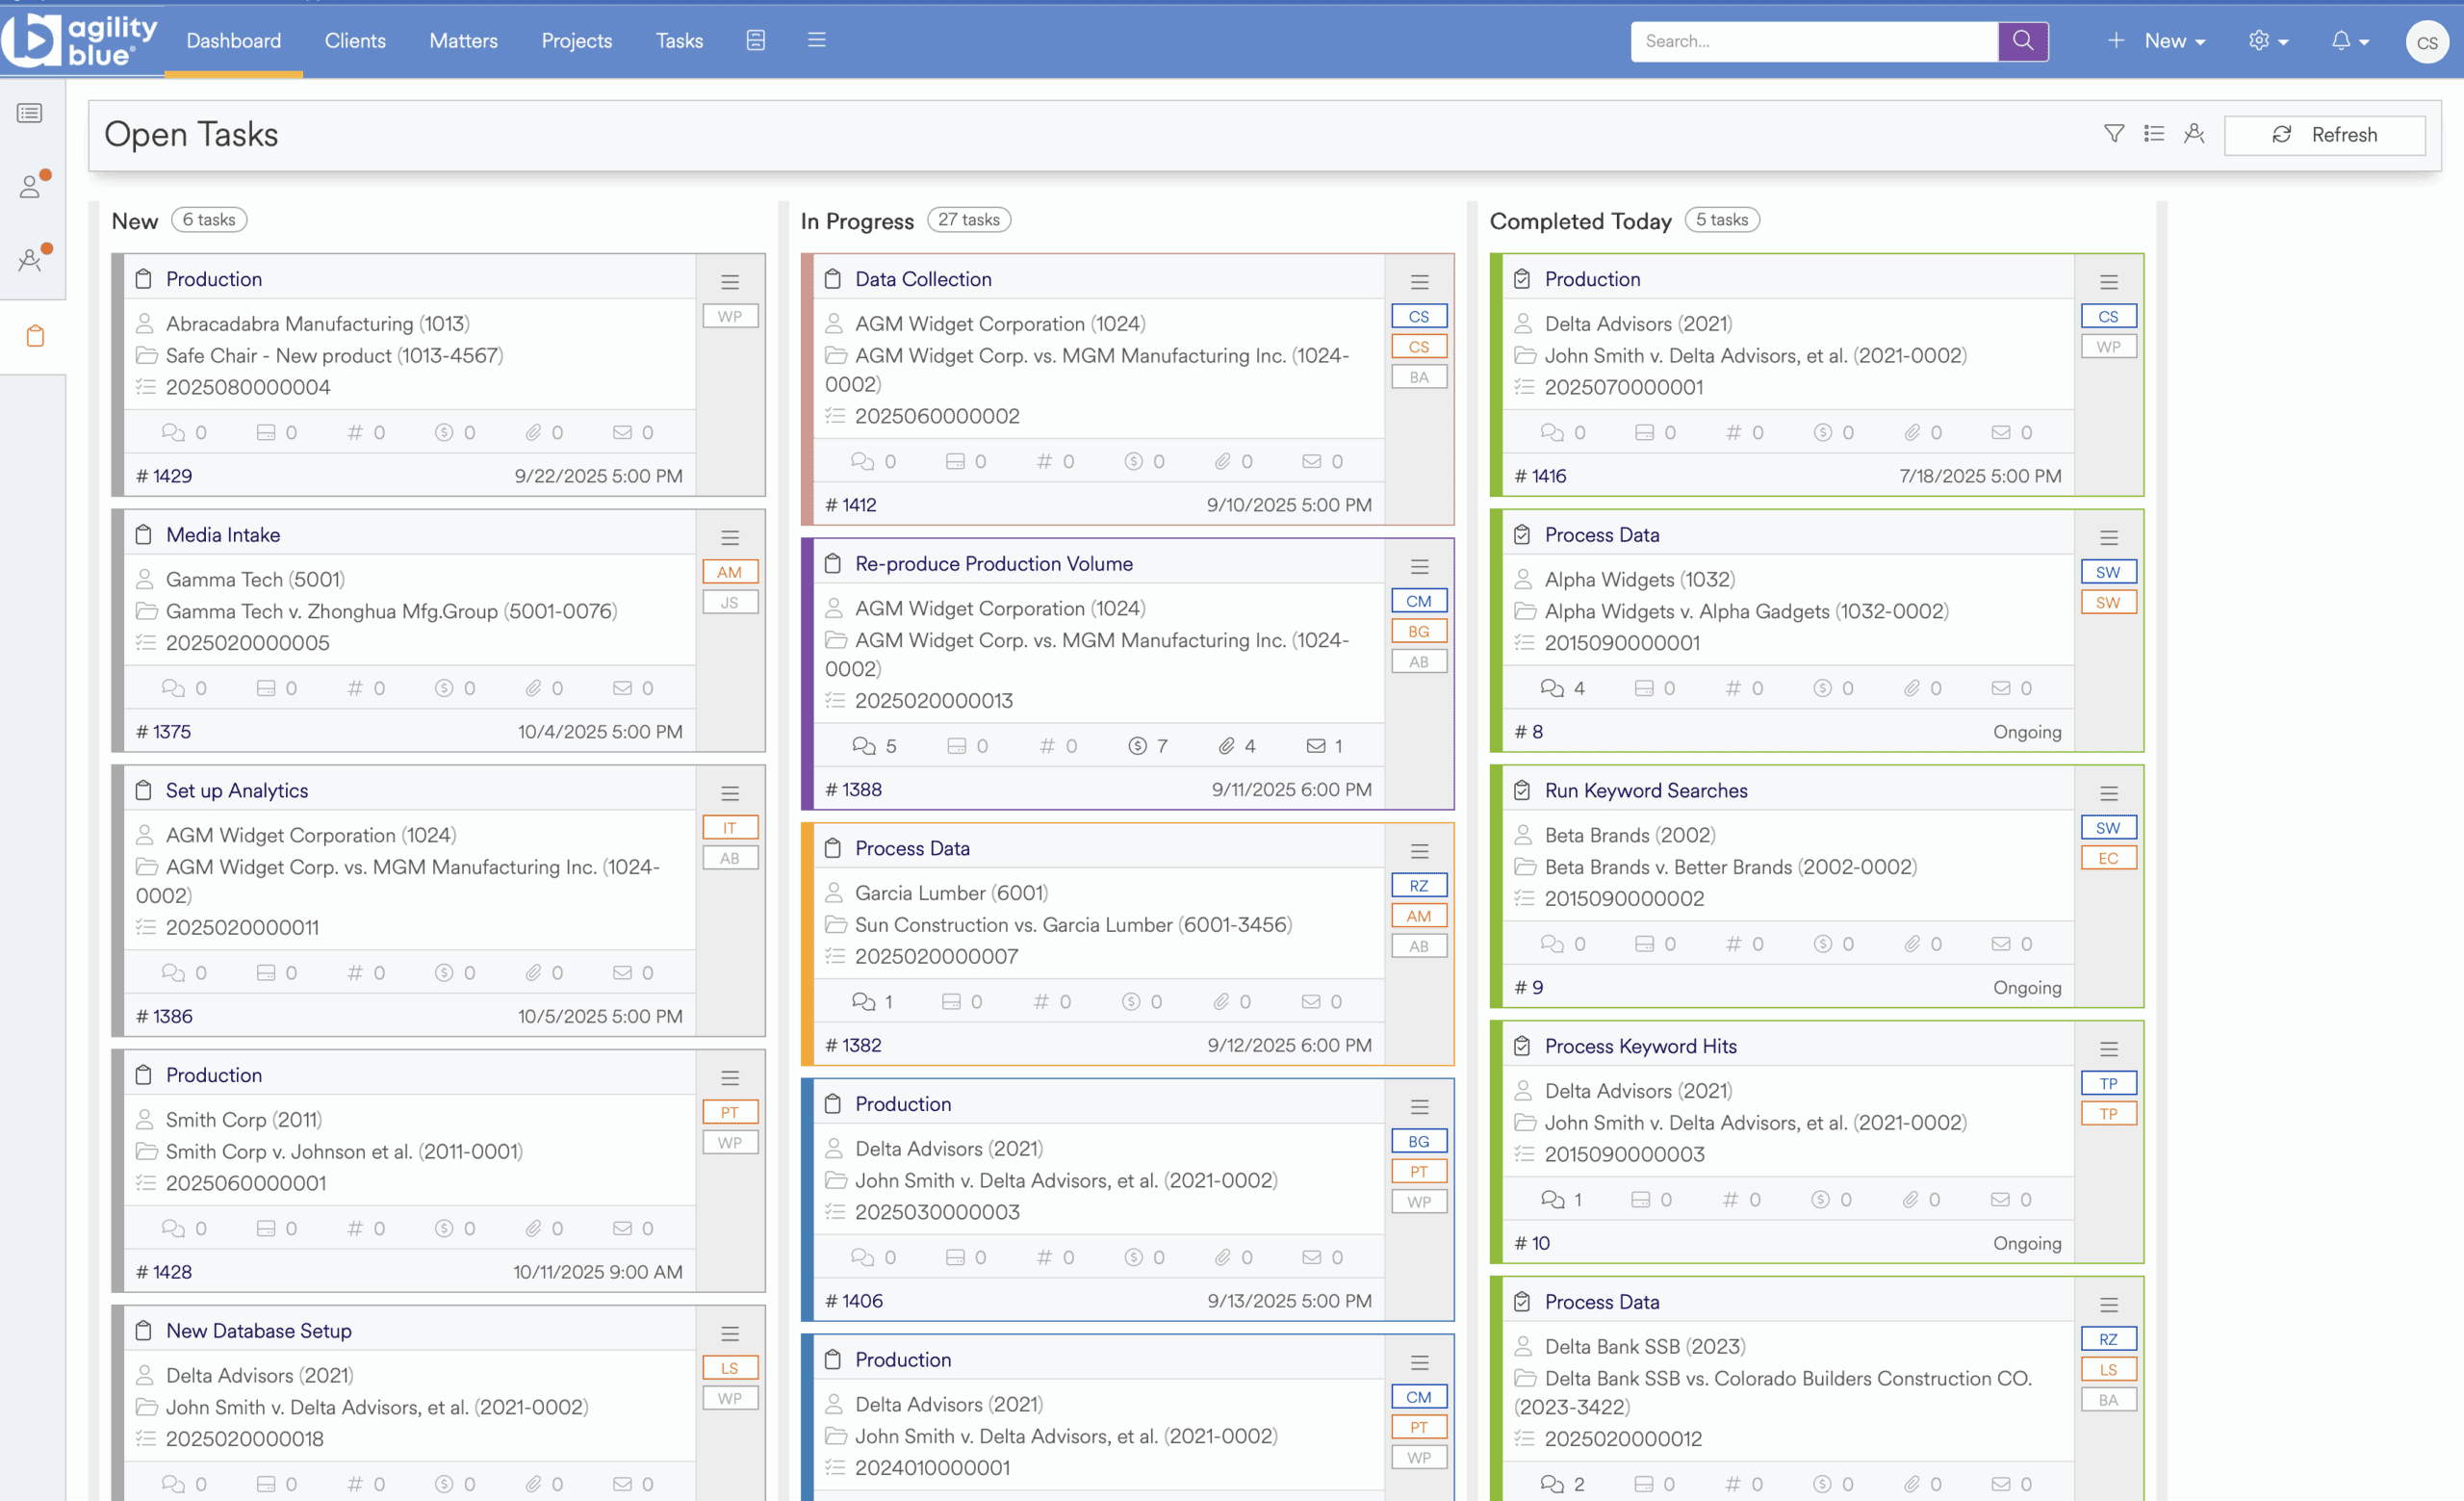Click the filter funnel icon in Open Tasks
Viewport: 2464px width, 1501px height.
click(2113, 134)
